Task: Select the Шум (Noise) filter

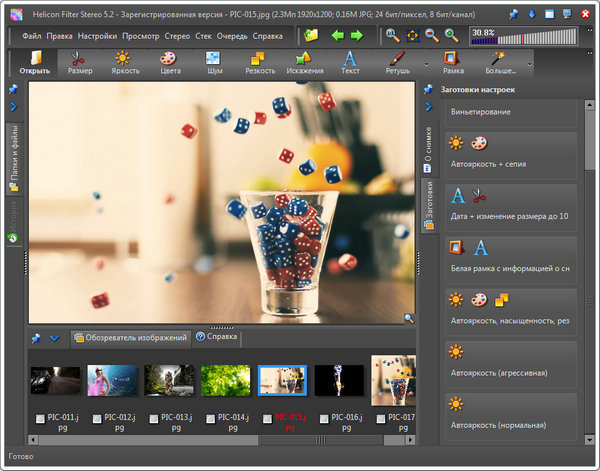Action: [x=215, y=62]
